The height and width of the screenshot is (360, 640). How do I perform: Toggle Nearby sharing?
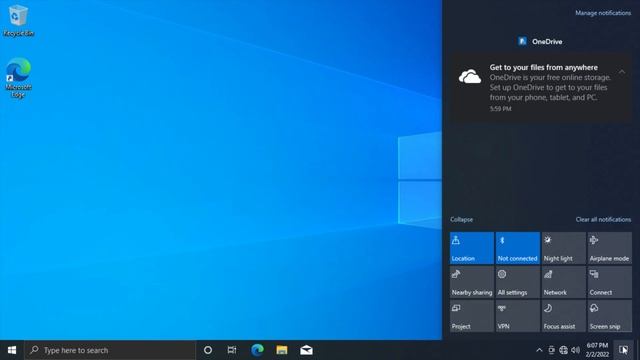click(x=471, y=282)
